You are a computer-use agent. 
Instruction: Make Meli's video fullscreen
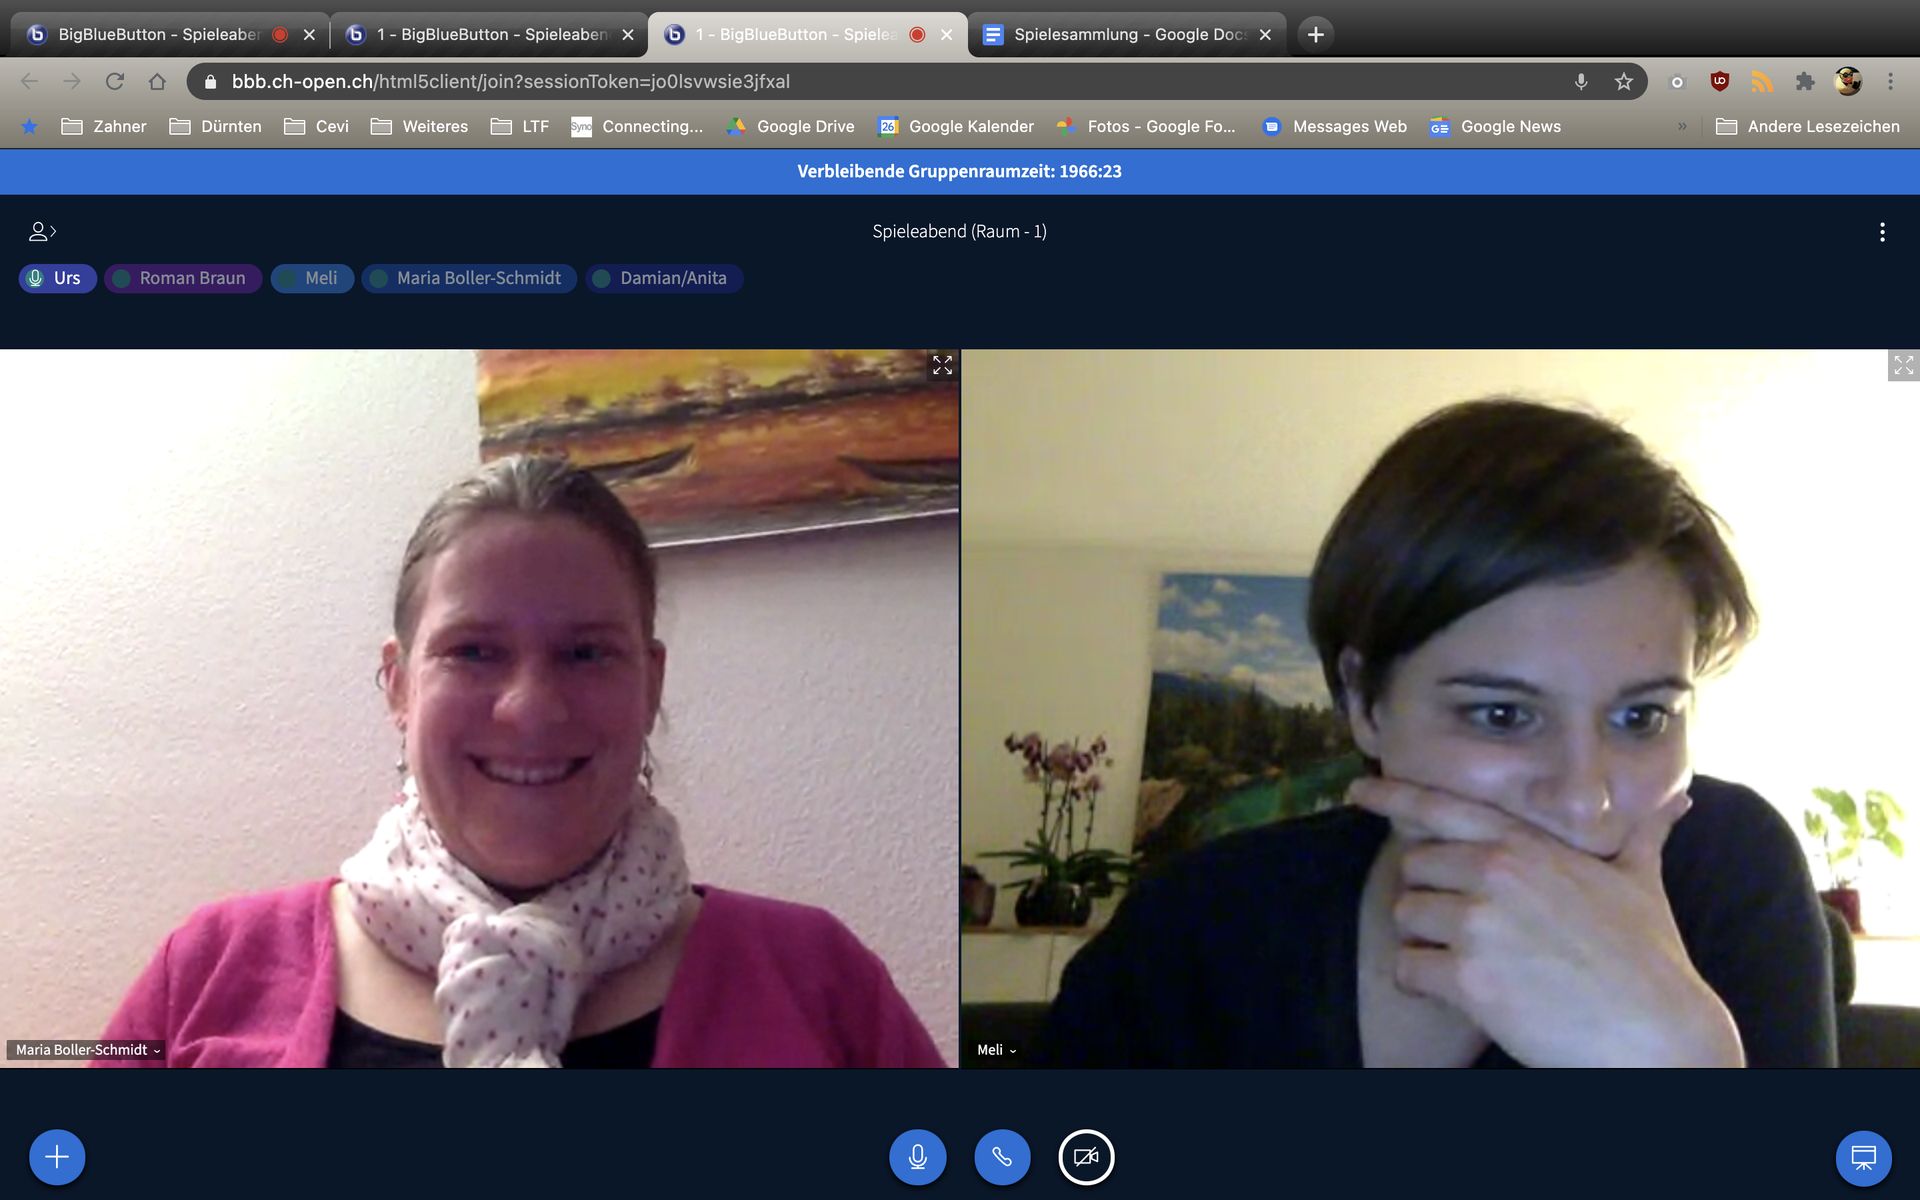coord(1903,366)
